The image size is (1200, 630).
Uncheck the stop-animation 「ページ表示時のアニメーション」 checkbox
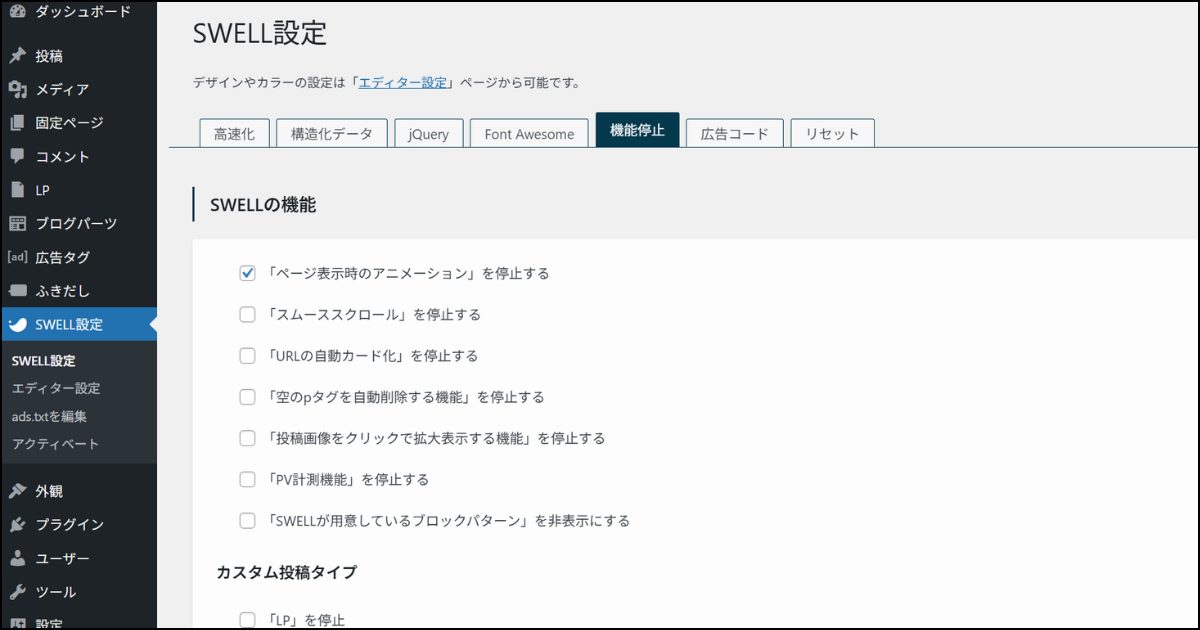248,273
